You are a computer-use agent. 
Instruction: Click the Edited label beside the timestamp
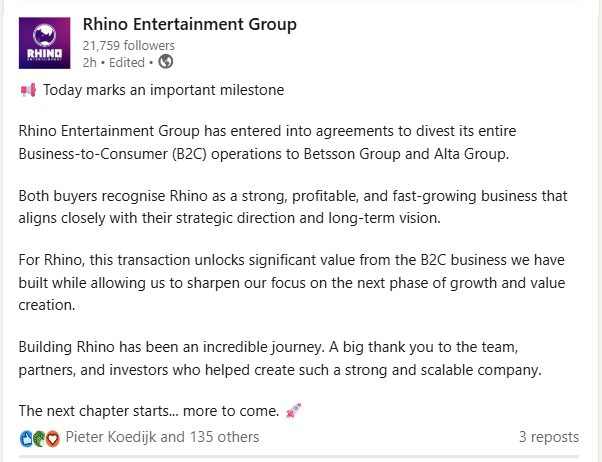(125, 61)
